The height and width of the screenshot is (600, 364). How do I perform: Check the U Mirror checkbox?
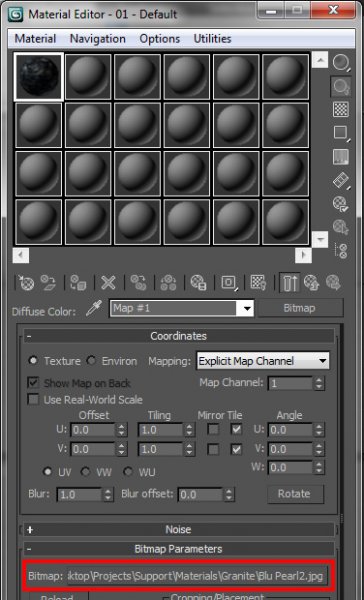pos(213,429)
